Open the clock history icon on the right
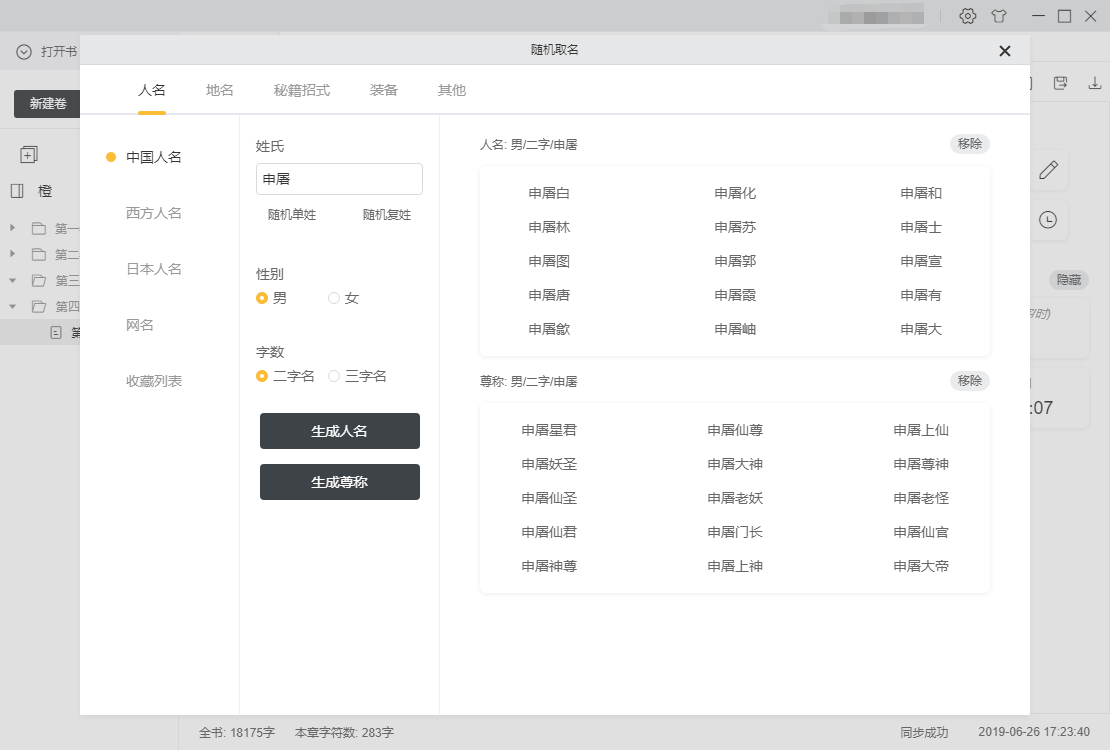The image size is (1110, 750). click(1049, 220)
